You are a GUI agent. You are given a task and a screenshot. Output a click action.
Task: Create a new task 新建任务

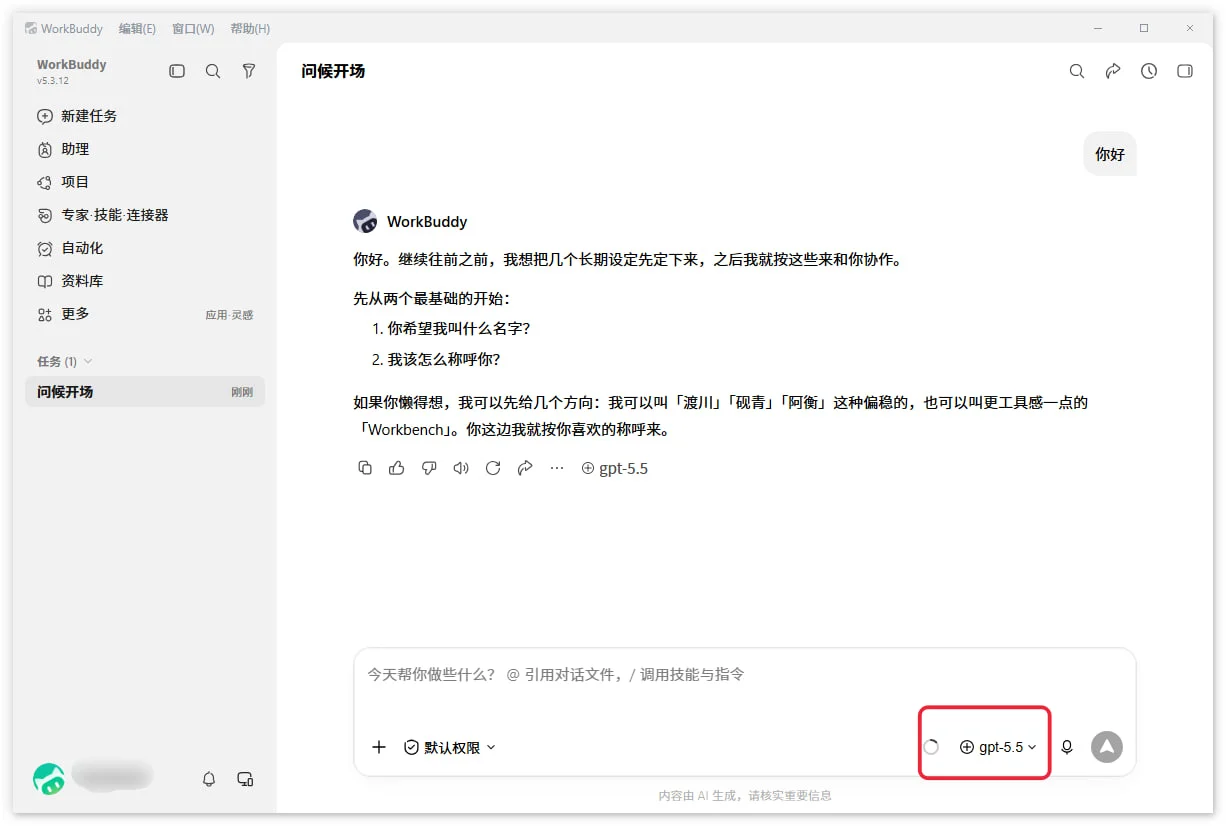click(x=145, y=116)
